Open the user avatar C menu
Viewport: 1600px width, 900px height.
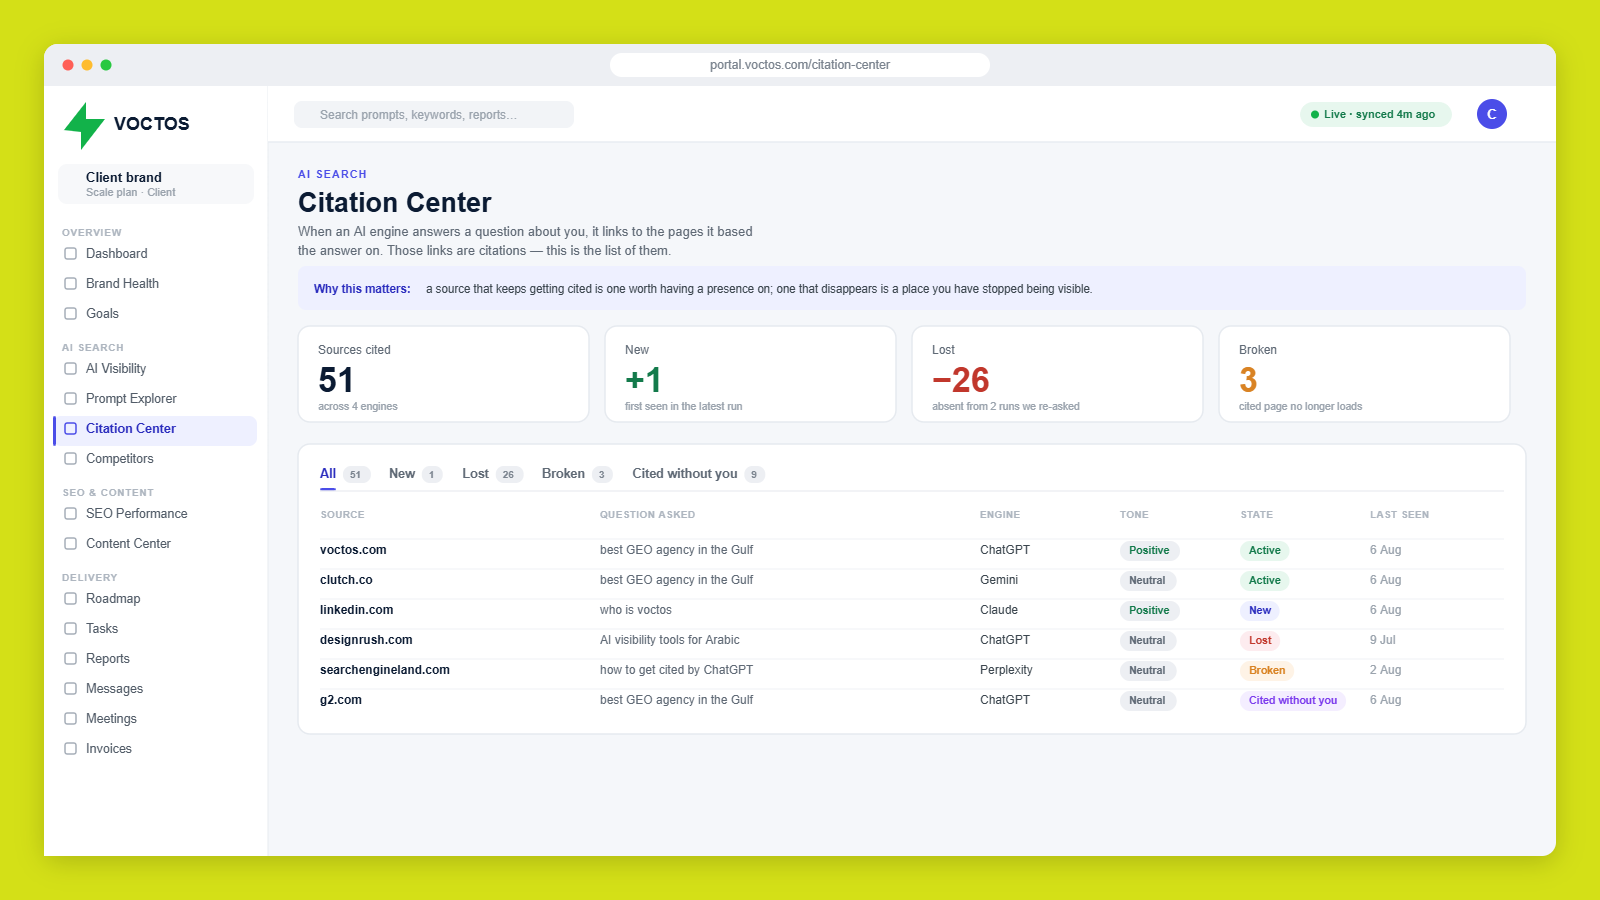1491,114
